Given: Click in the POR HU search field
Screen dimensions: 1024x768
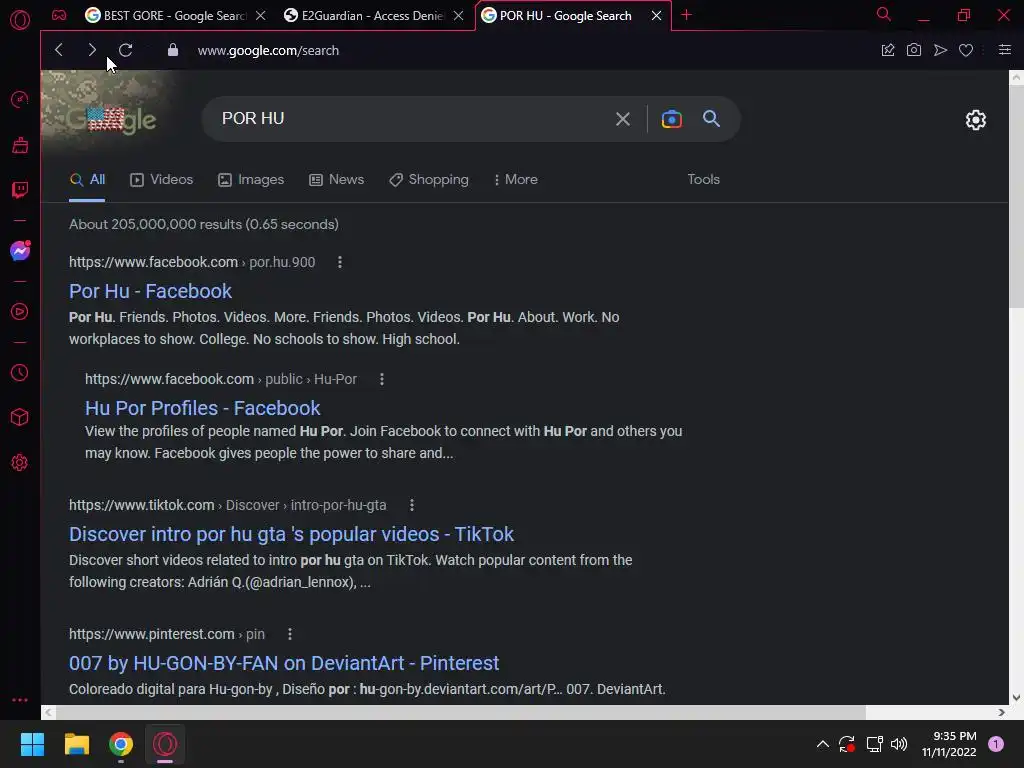Looking at the screenshot, I should [x=411, y=118].
